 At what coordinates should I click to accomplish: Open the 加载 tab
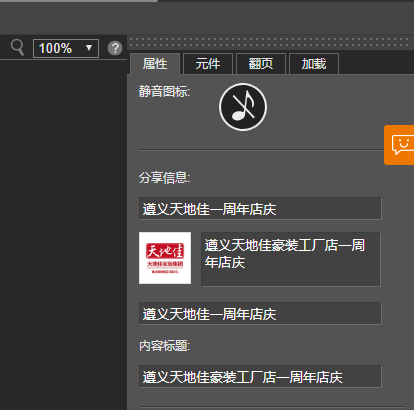click(314, 64)
